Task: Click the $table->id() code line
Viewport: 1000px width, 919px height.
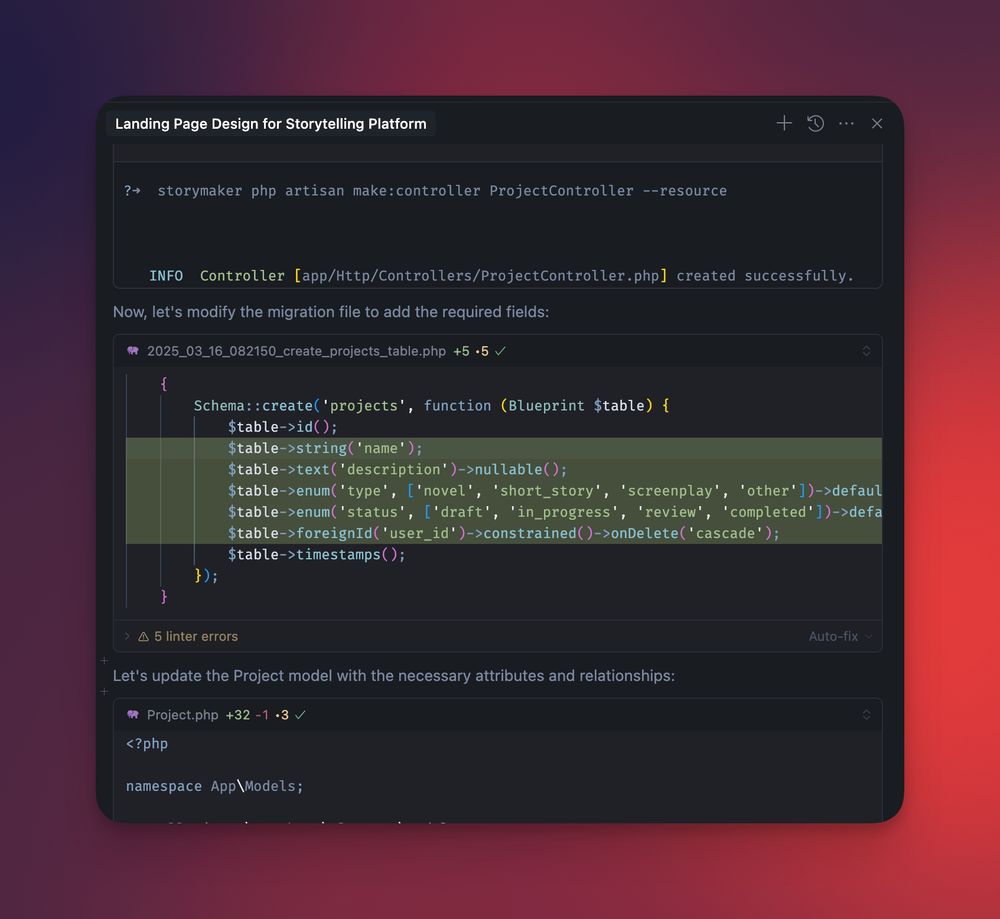Action: pyautogui.click(x=283, y=427)
